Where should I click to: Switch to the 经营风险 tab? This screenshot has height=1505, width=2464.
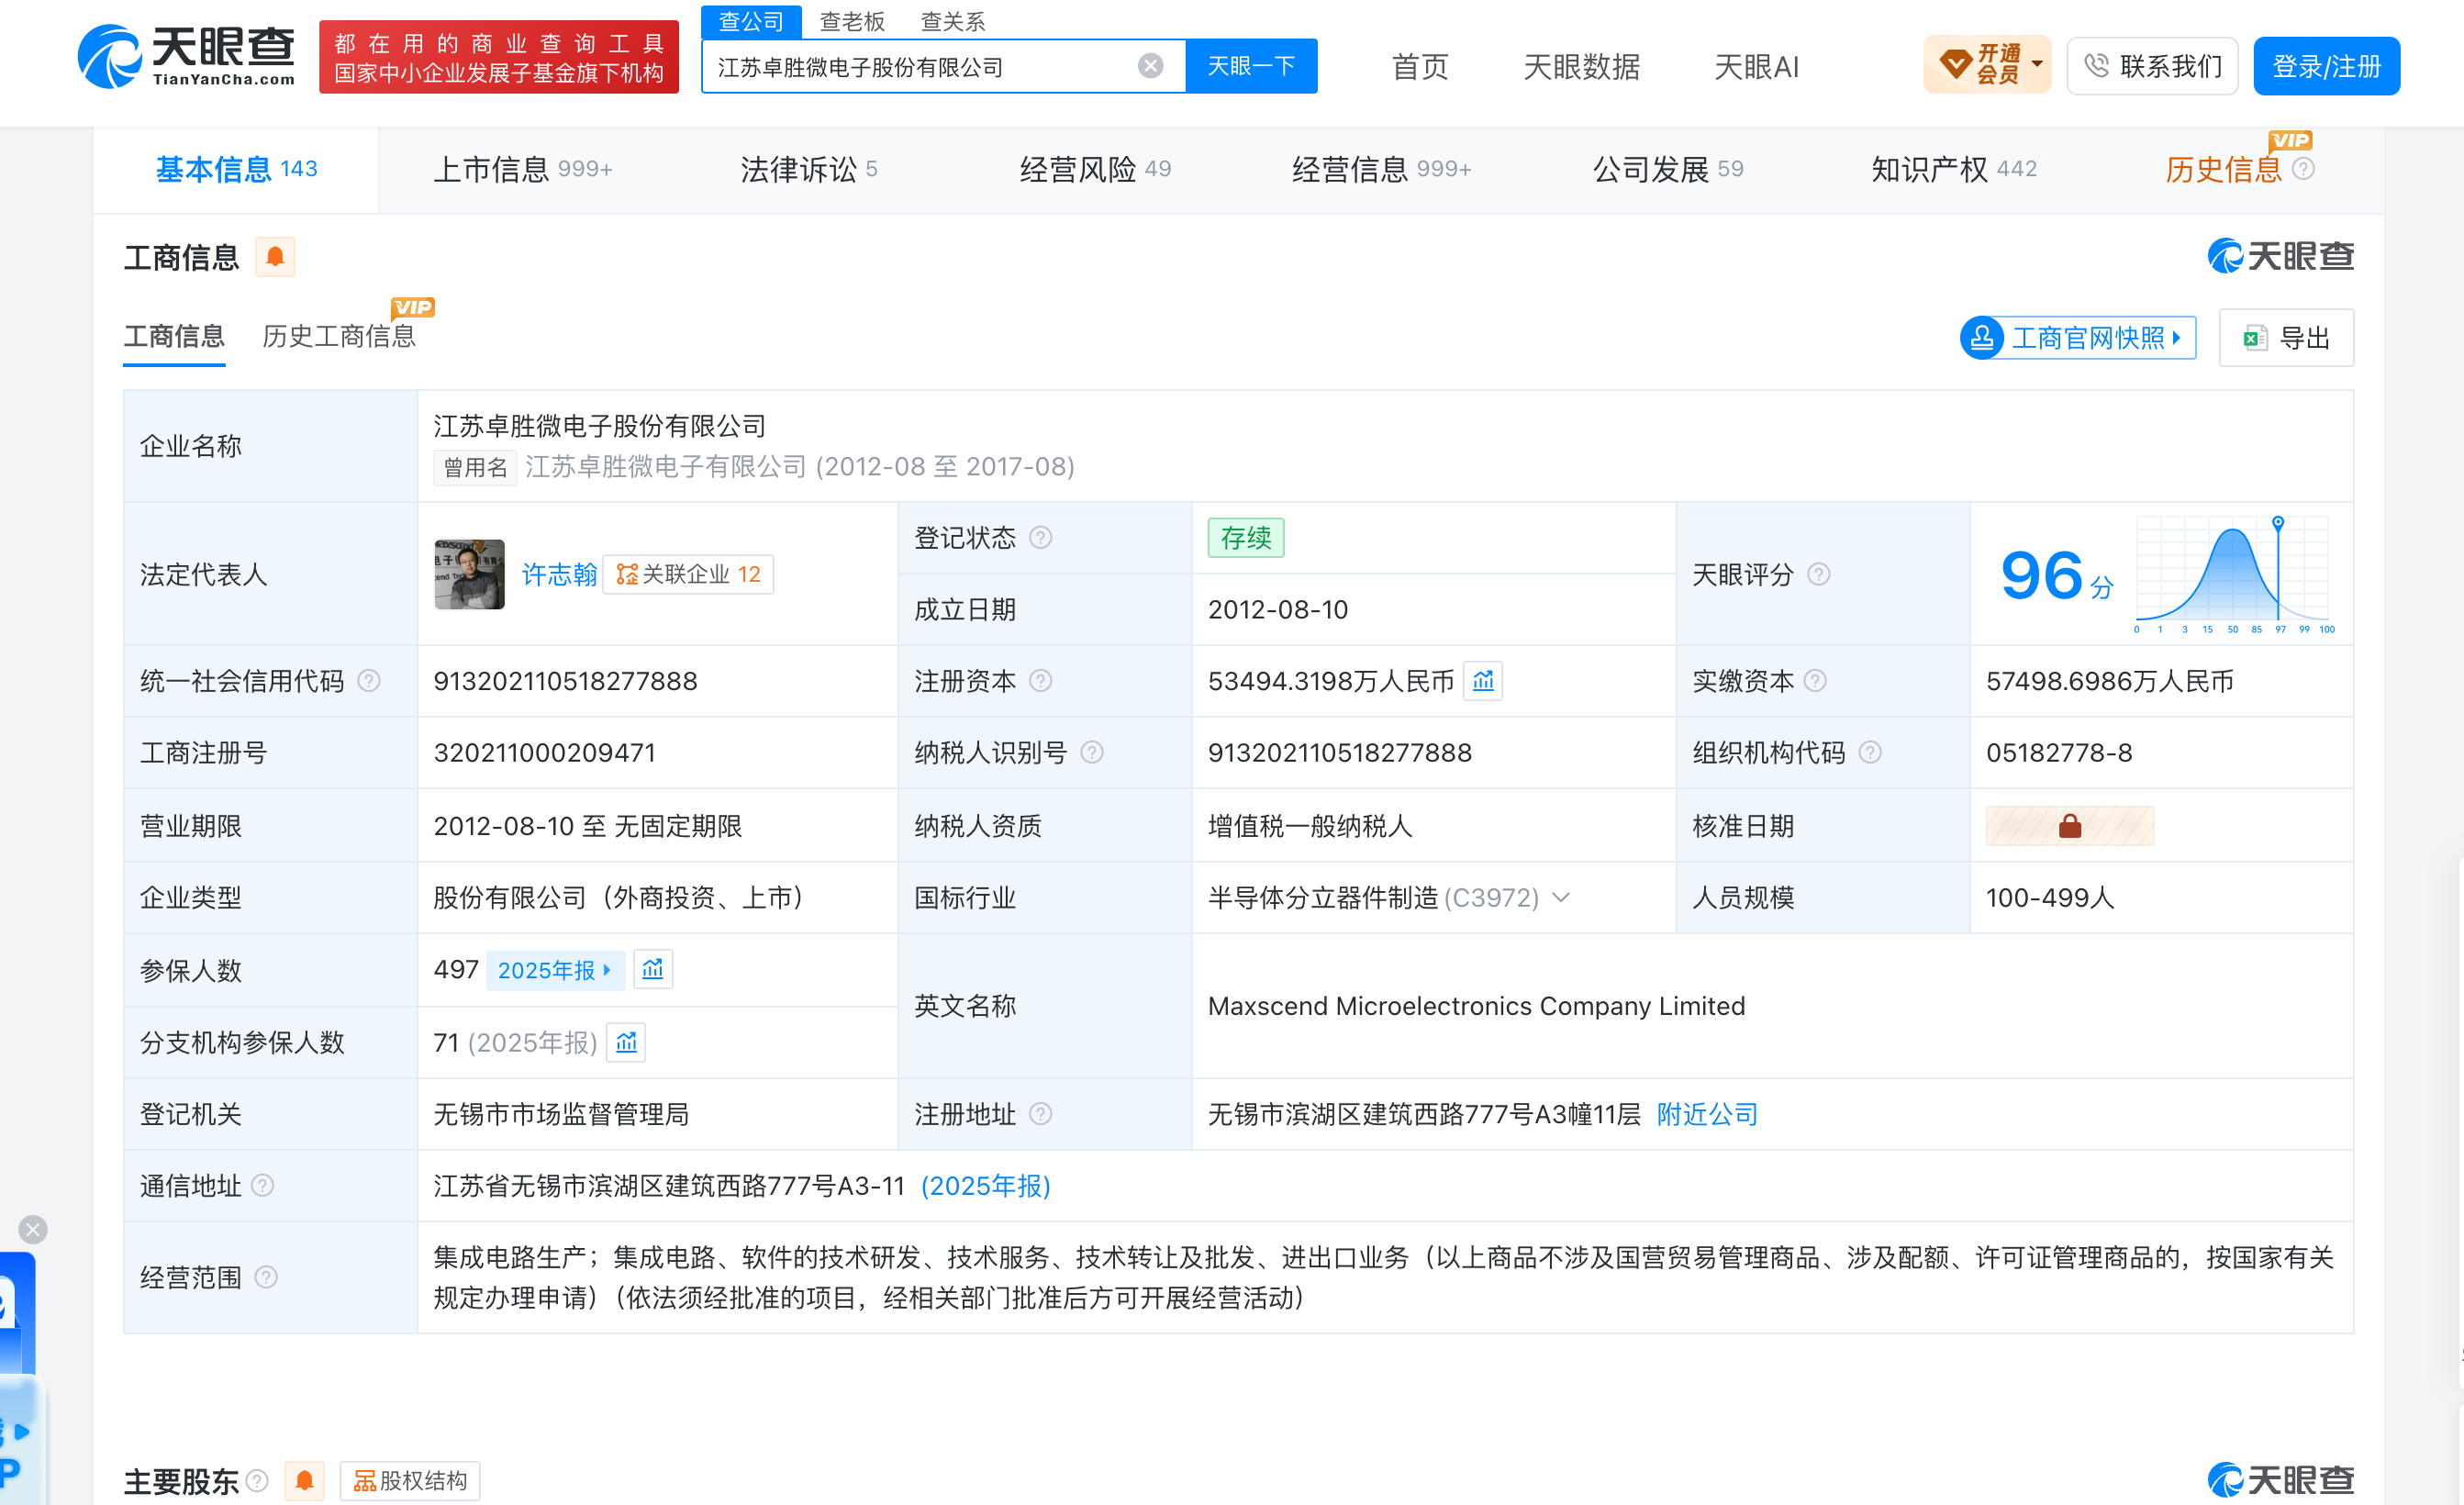(x=1095, y=169)
